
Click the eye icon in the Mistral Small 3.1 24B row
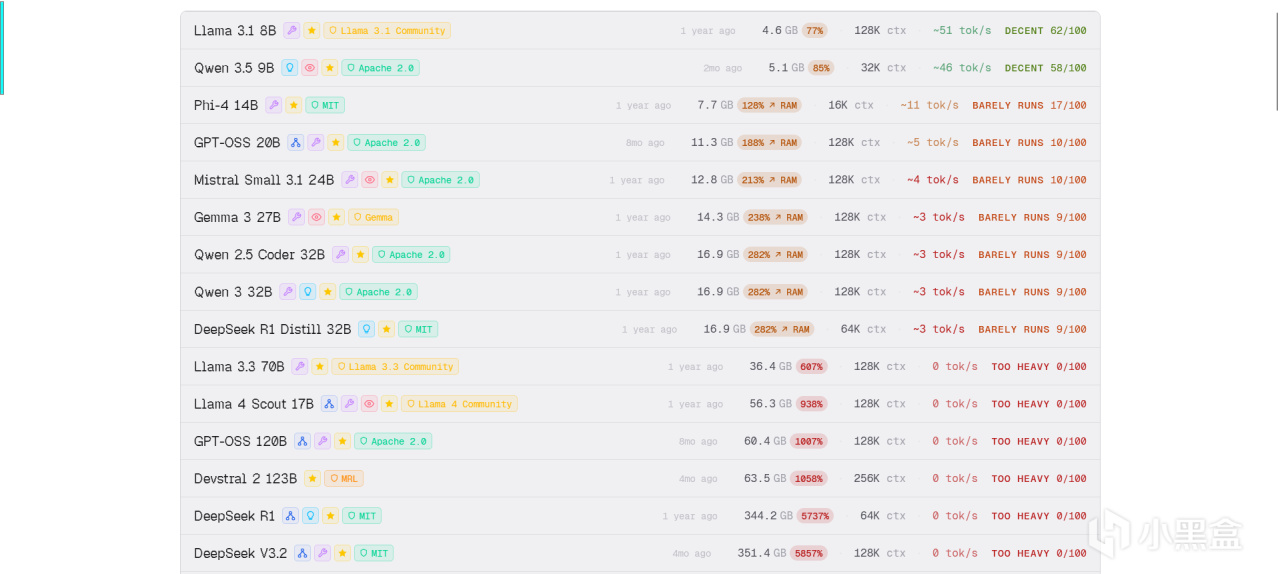(x=370, y=180)
